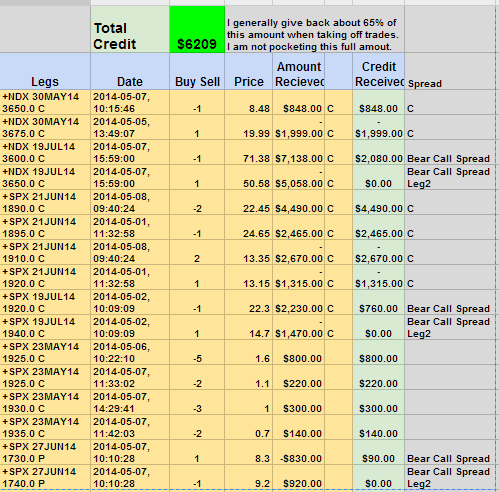The image size is (499, 492).
Task: Select the $2,230.00 amount received cell
Action: pyautogui.click(x=299, y=302)
